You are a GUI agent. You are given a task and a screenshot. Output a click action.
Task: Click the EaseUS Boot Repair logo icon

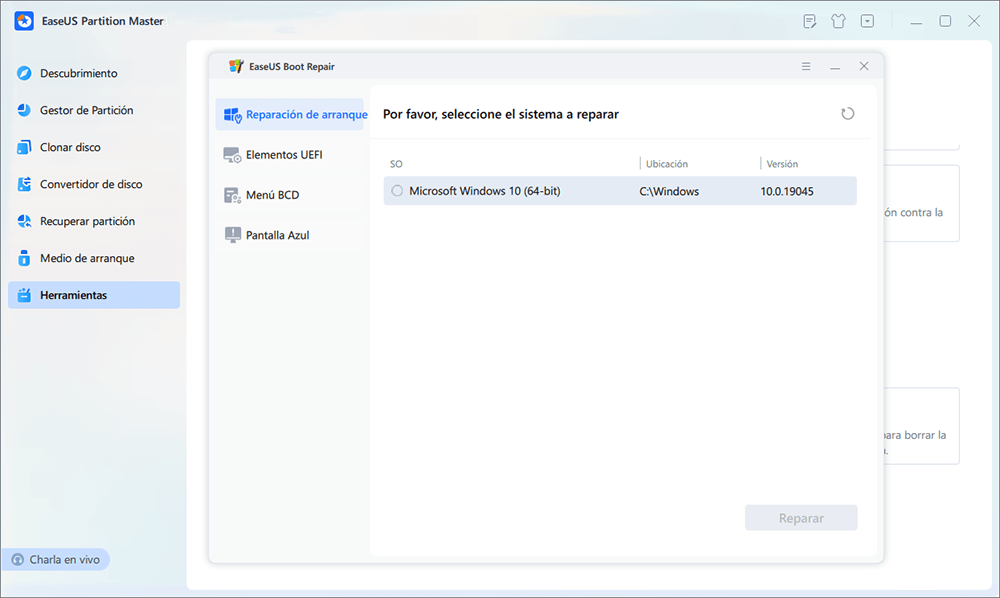click(236, 66)
